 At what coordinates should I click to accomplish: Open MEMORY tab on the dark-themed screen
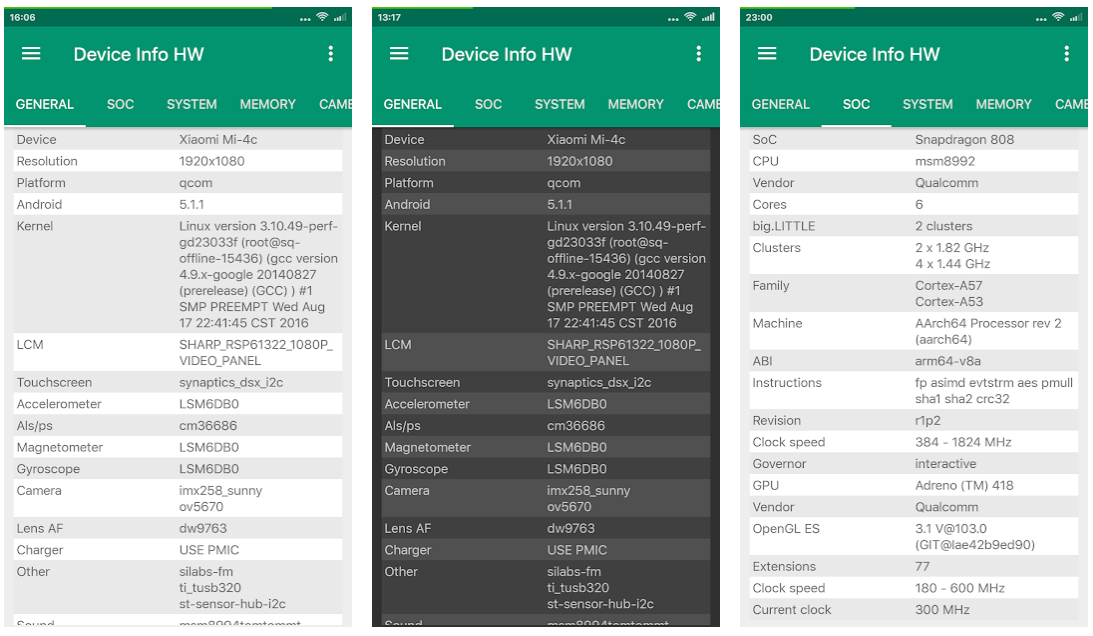pos(635,104)
